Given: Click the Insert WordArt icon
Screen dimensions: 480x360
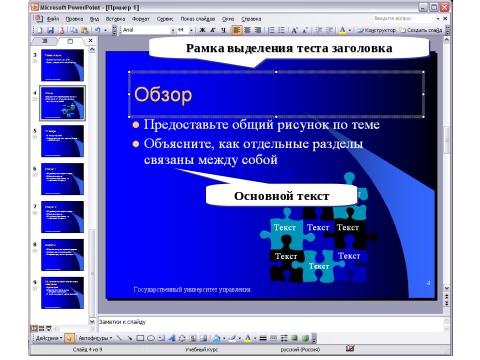Looking at the screenshot, I should 172,338.
